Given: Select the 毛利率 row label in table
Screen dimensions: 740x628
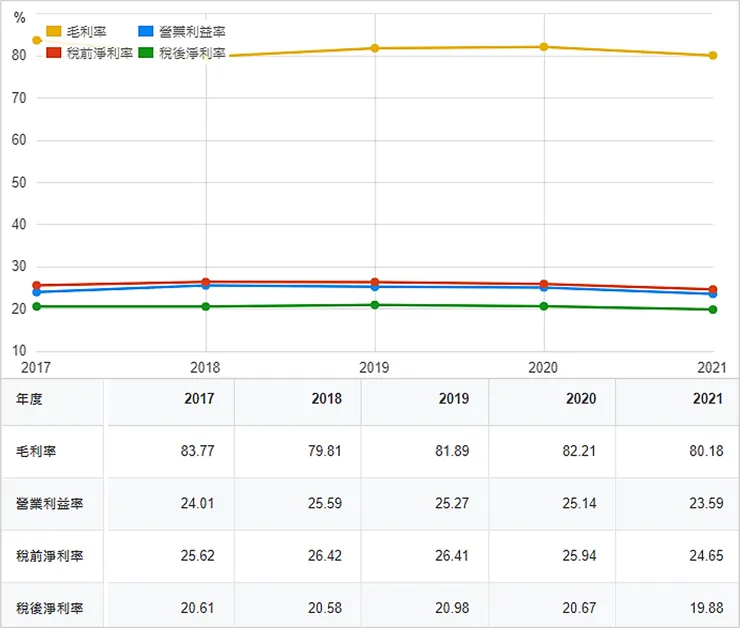Looking at the screenshot, I should 36,452.
